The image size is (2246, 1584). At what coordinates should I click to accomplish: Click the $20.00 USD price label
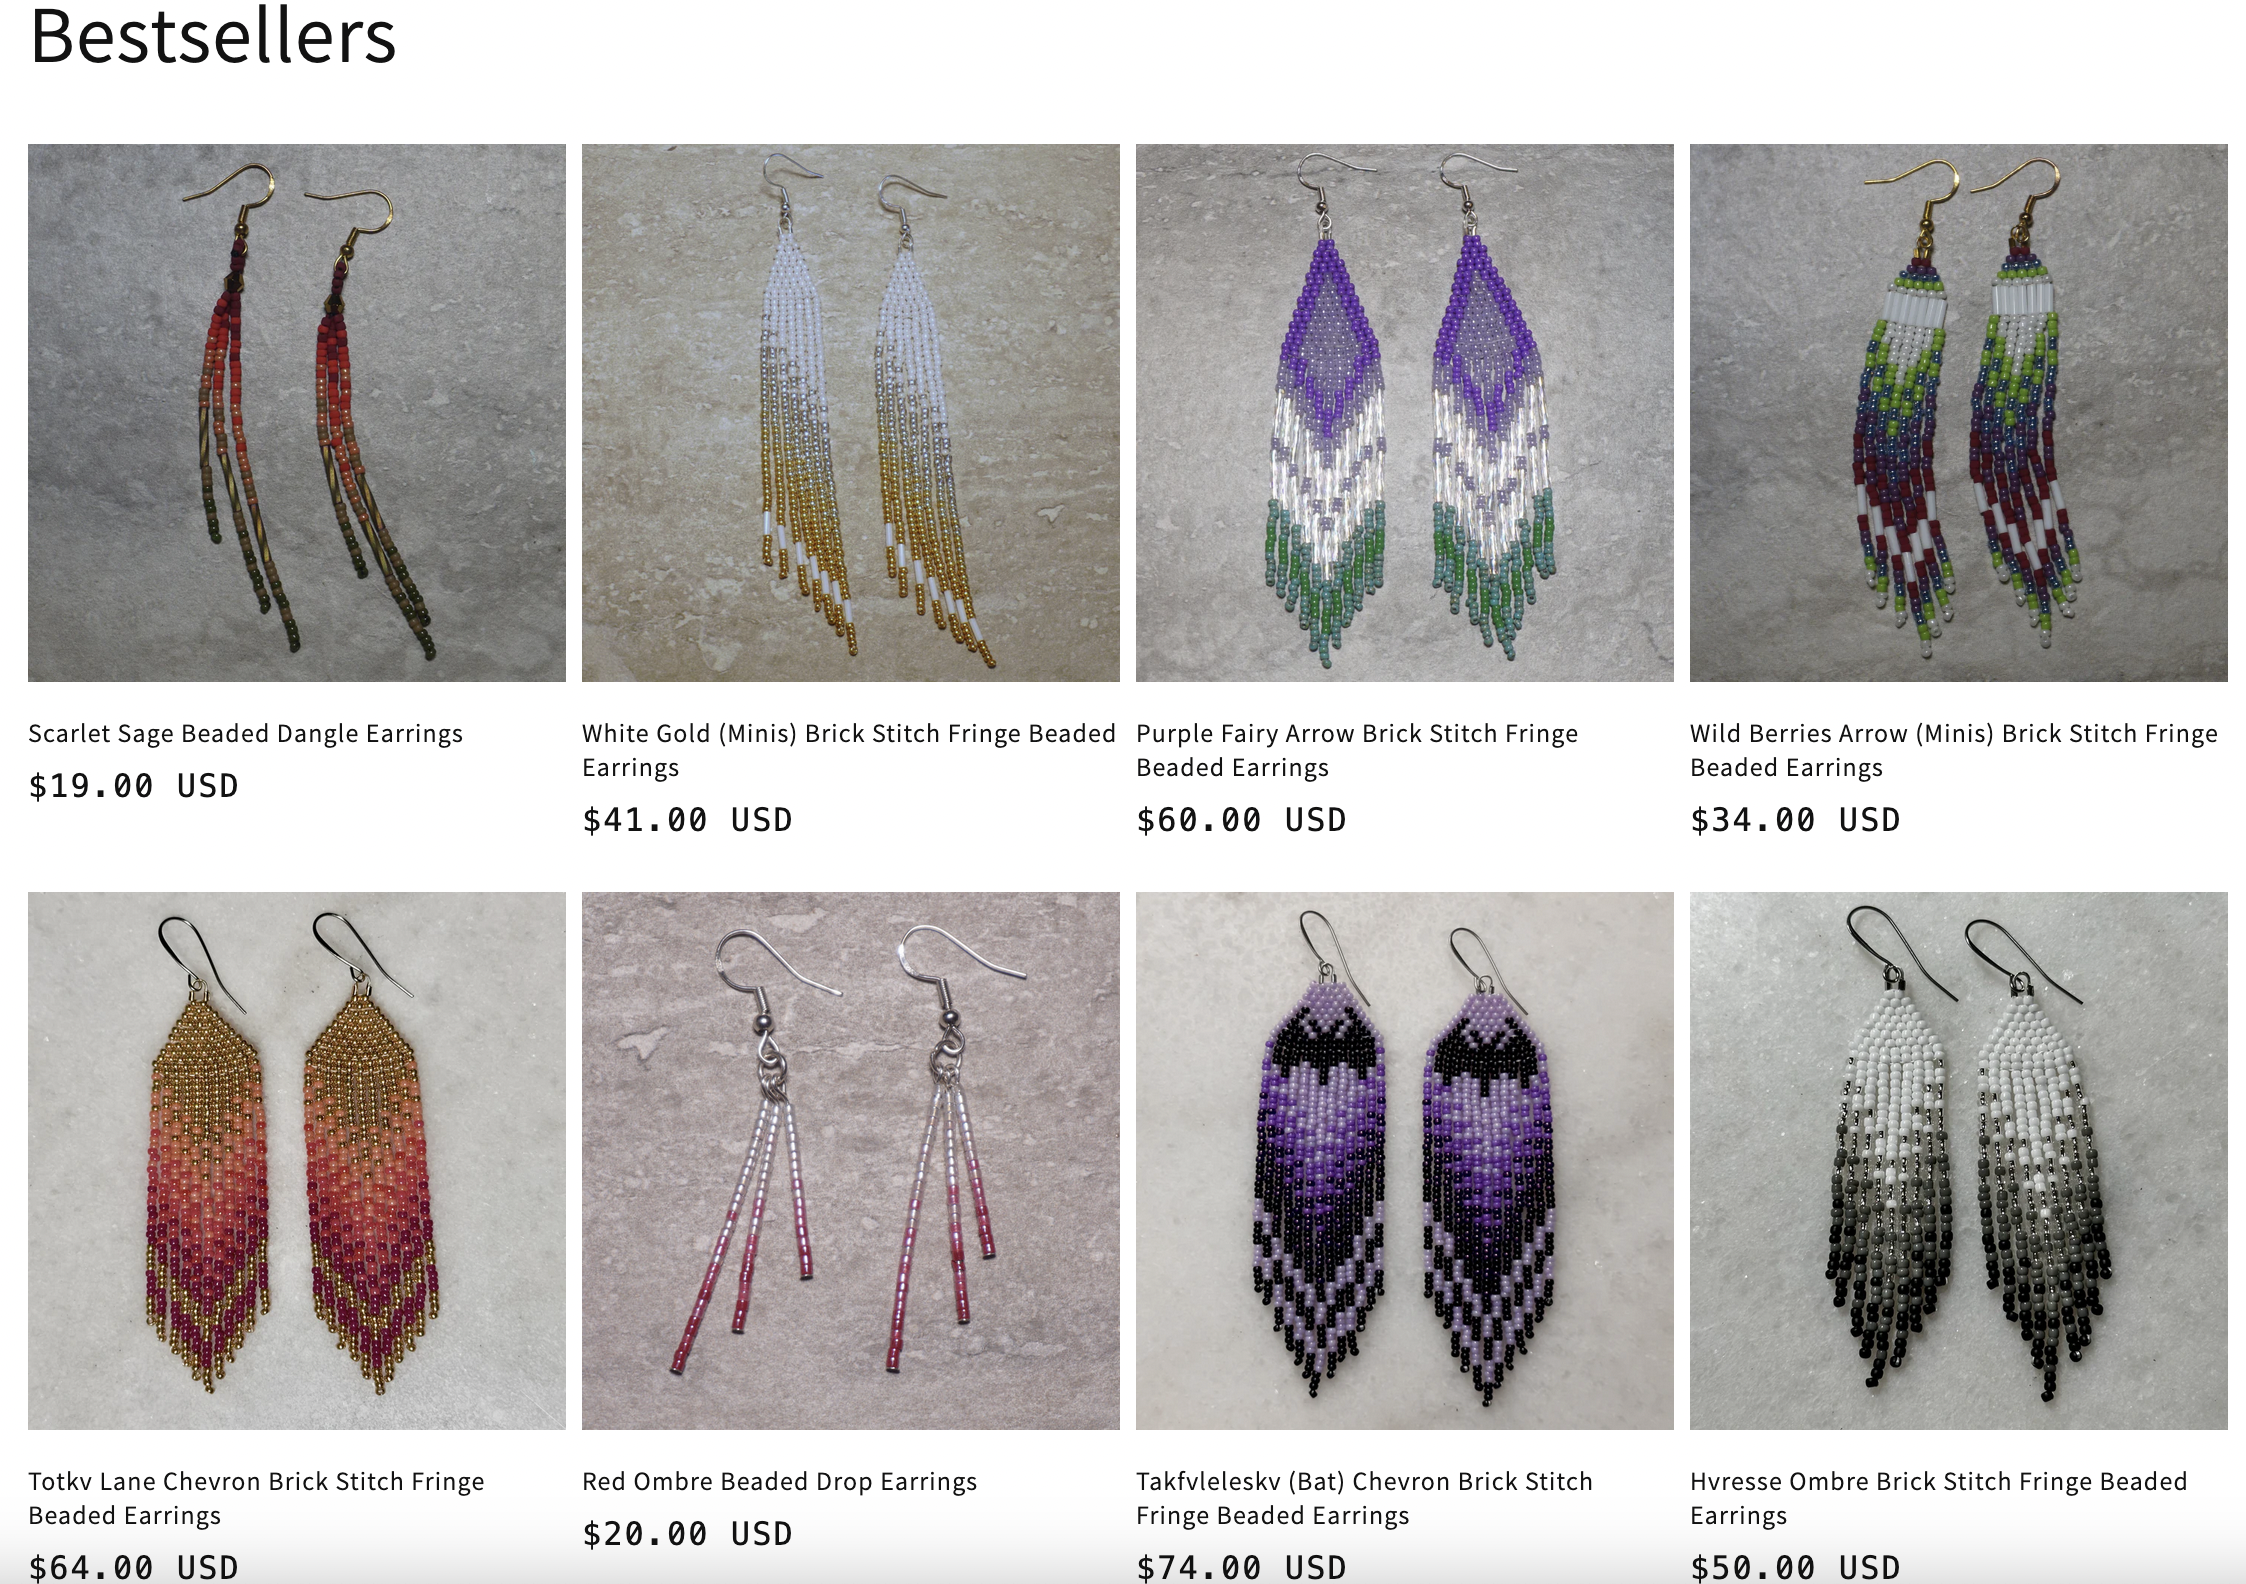(688, 1534)
